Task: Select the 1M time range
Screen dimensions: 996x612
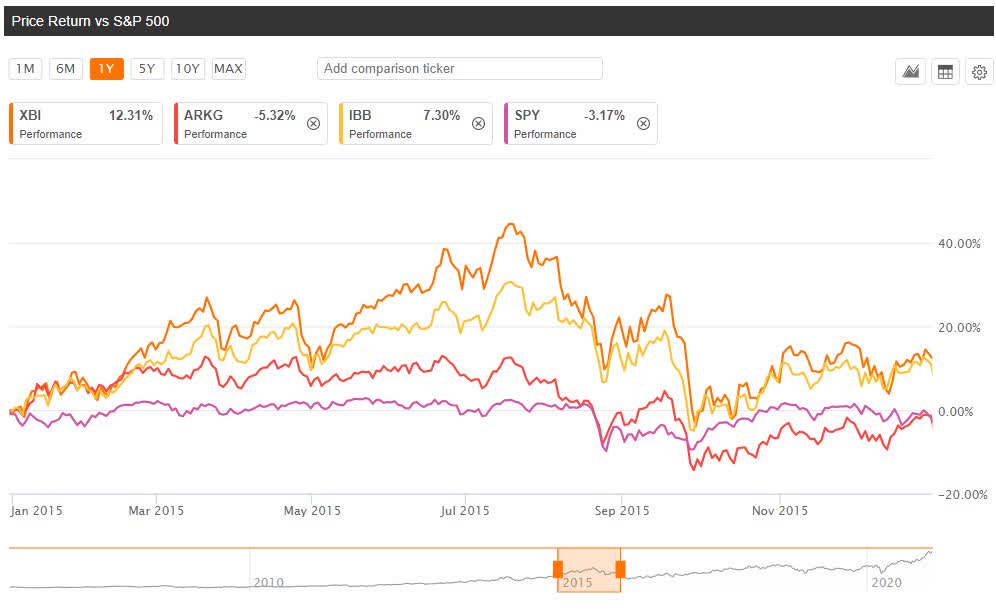Action: tap(25, 69)
